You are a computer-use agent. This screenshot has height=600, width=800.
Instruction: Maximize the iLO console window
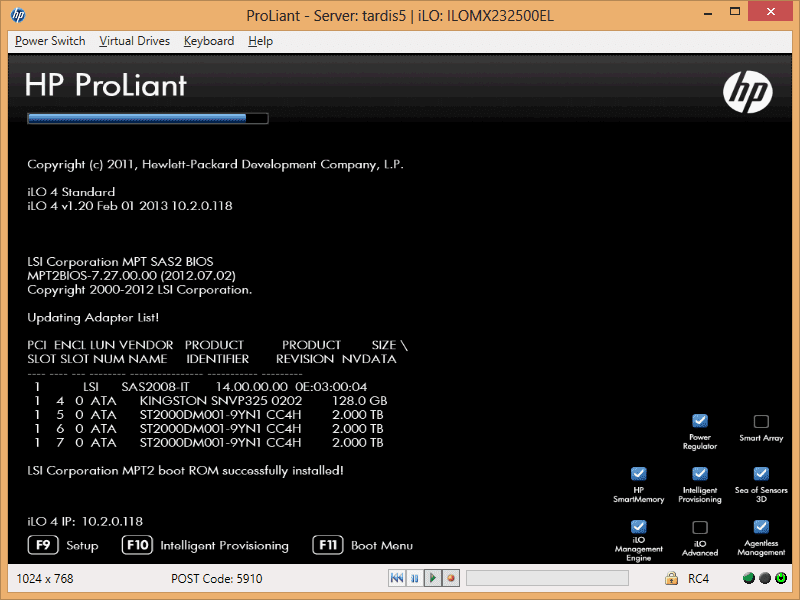(735, 11)
